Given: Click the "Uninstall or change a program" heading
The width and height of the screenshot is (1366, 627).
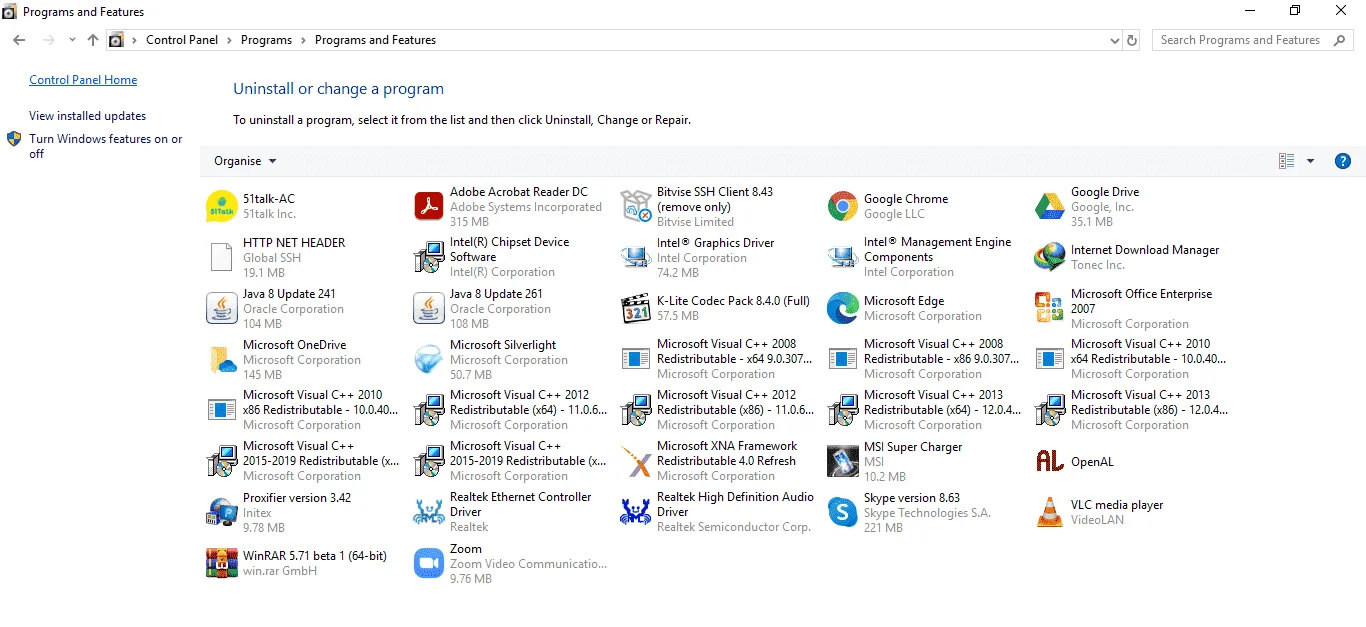Looking at the screenshot, I should pos(338,89).
